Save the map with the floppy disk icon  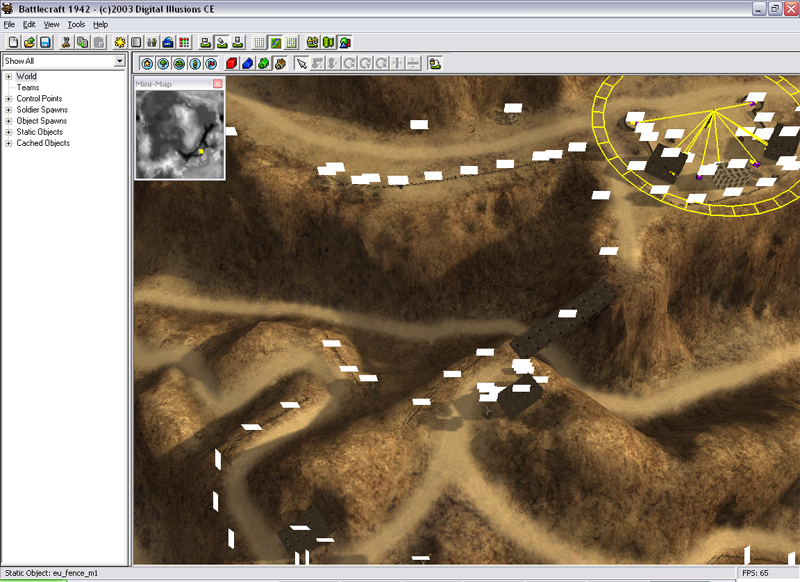(x=45, y=43)
